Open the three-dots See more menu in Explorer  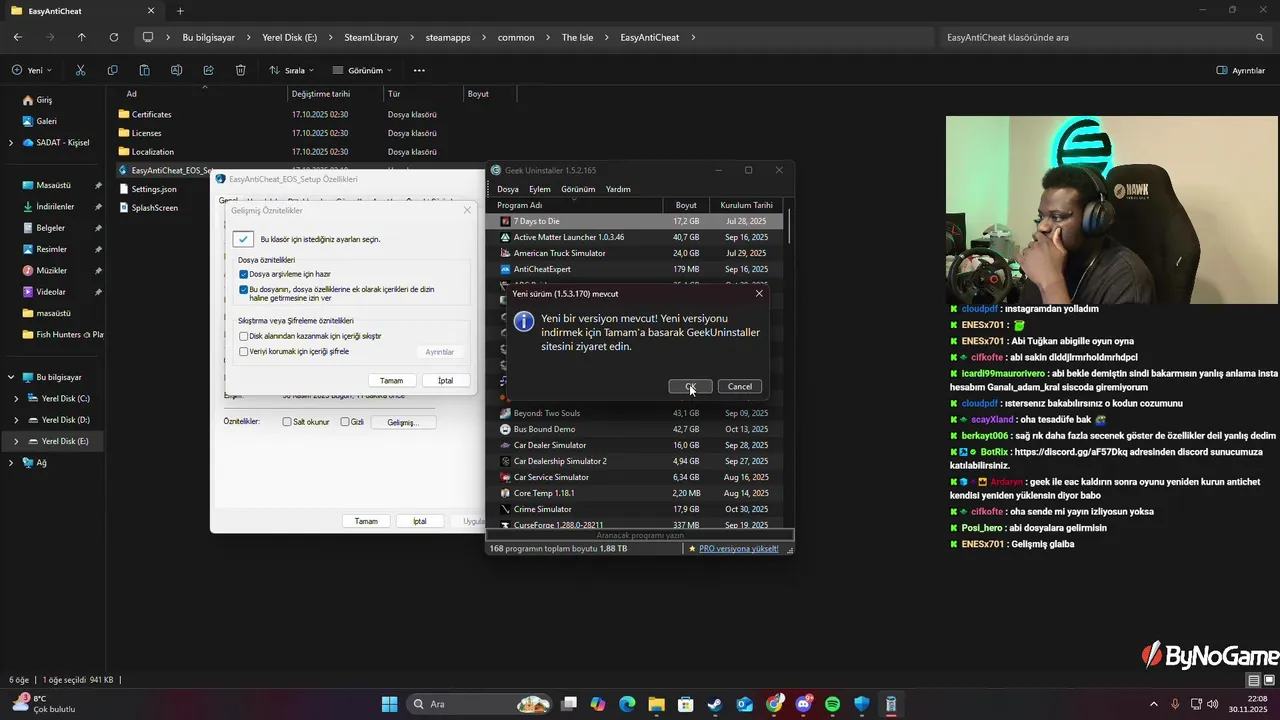(419, 70)
